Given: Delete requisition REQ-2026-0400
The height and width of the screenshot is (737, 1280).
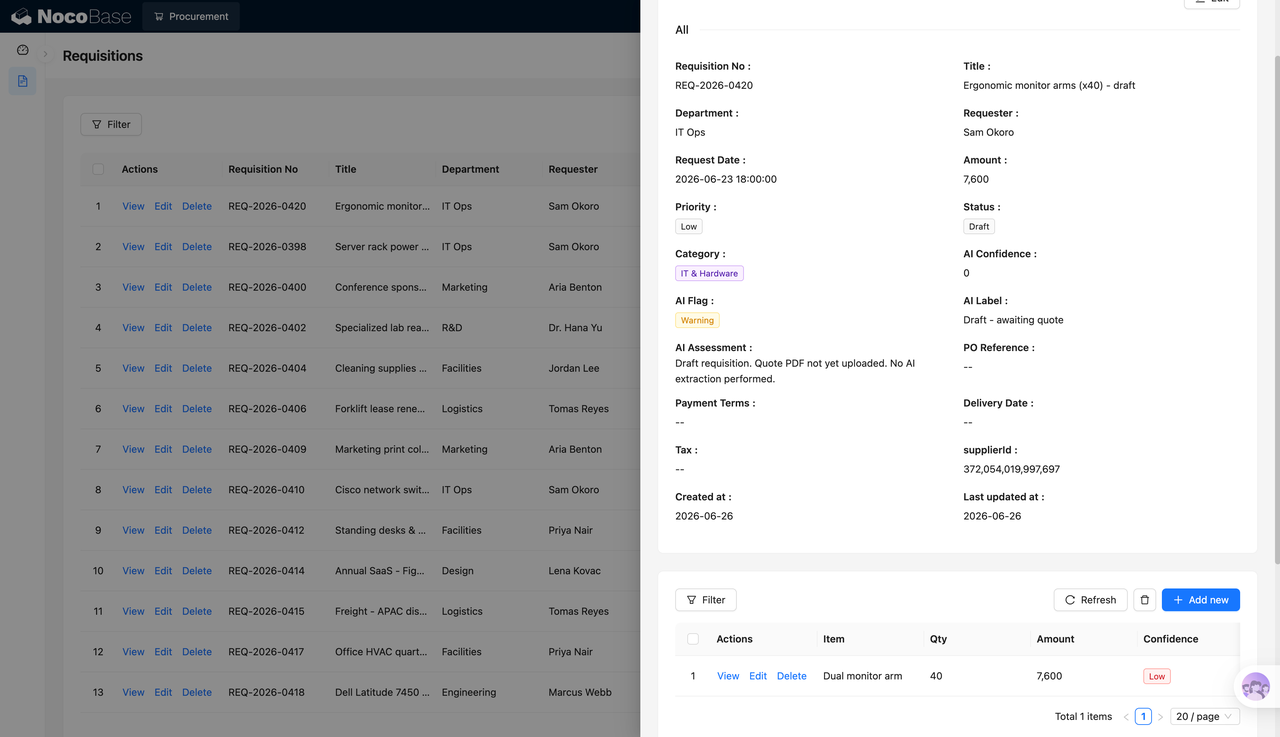Looking at the screenshot, I should click(x=197, y=287).
